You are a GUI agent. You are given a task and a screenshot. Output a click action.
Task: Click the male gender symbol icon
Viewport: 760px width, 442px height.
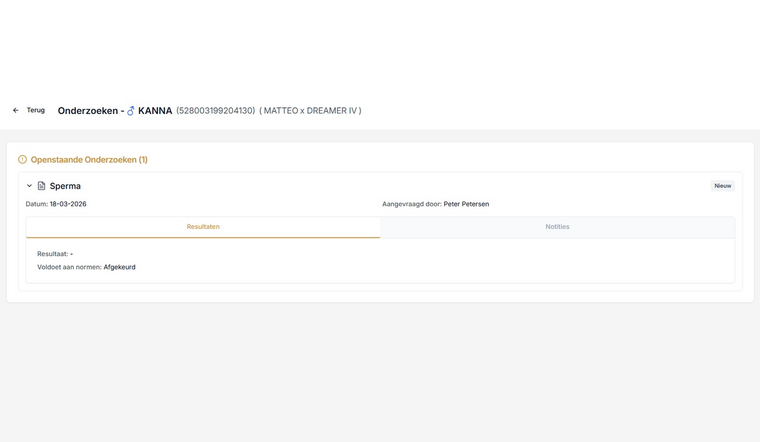(x=130, y=111)
